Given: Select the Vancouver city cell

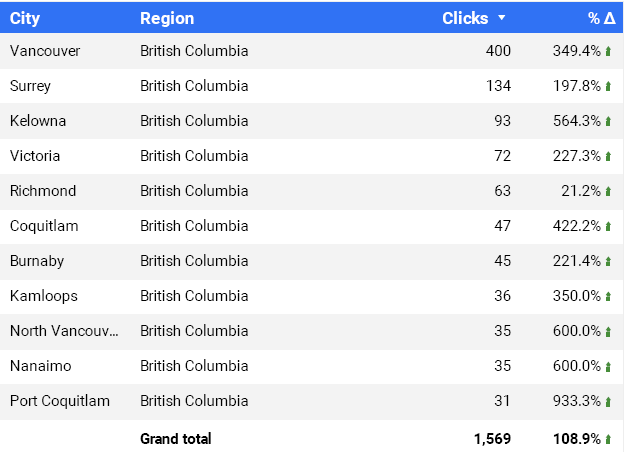Looking at the screenshot, I should [45, 51].
